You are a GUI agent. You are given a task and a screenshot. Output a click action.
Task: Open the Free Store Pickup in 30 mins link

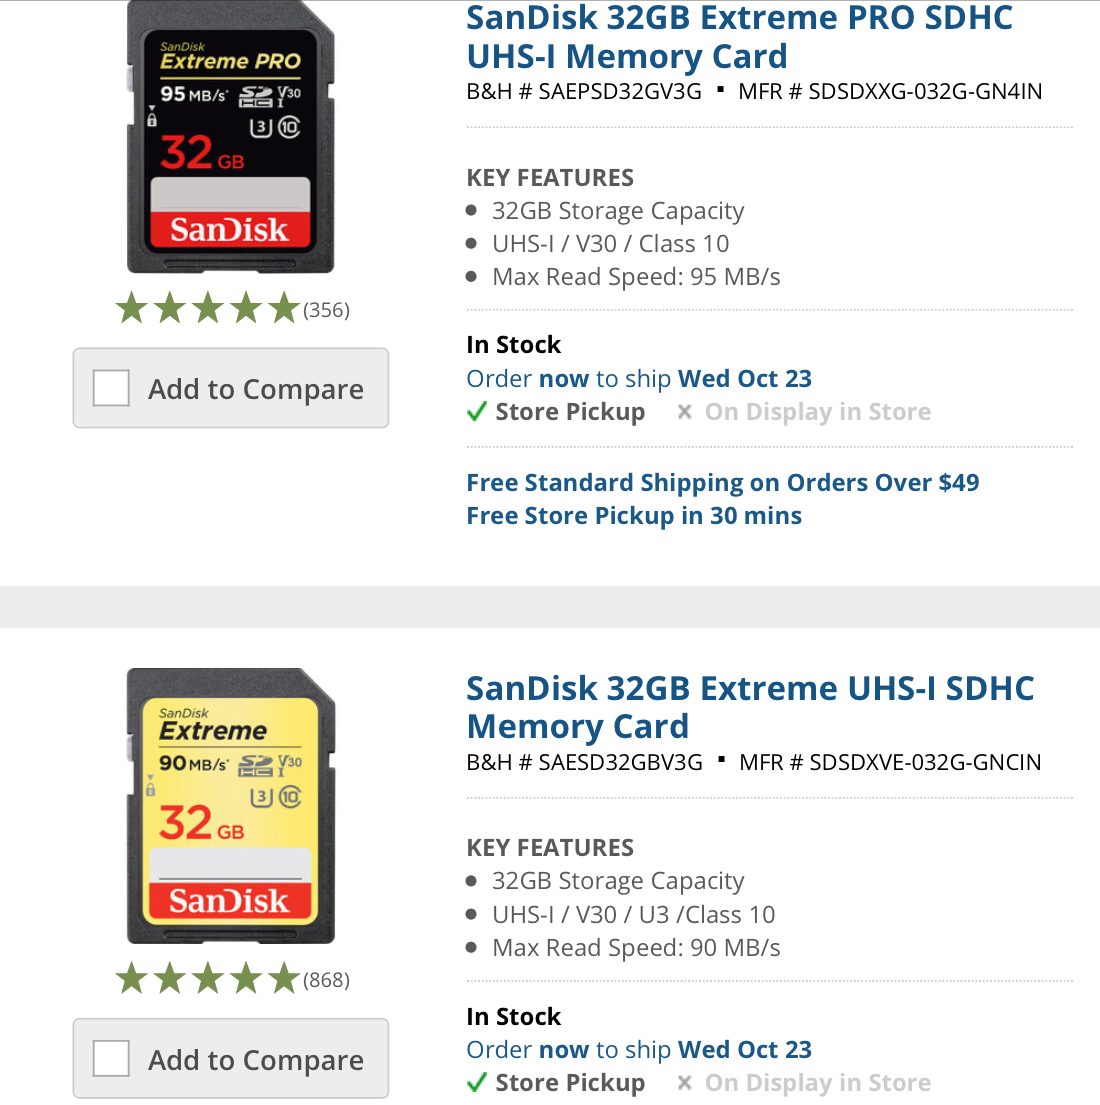point(634,515)
